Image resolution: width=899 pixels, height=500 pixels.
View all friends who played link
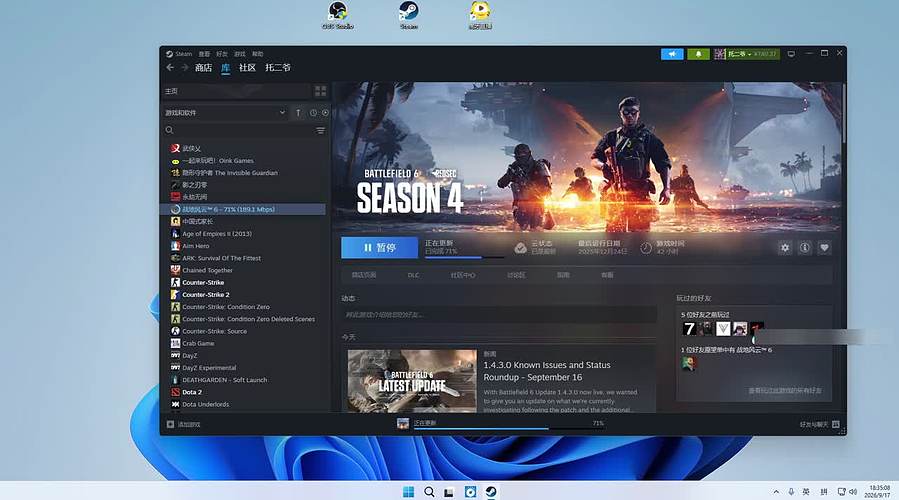click(785, 390)
